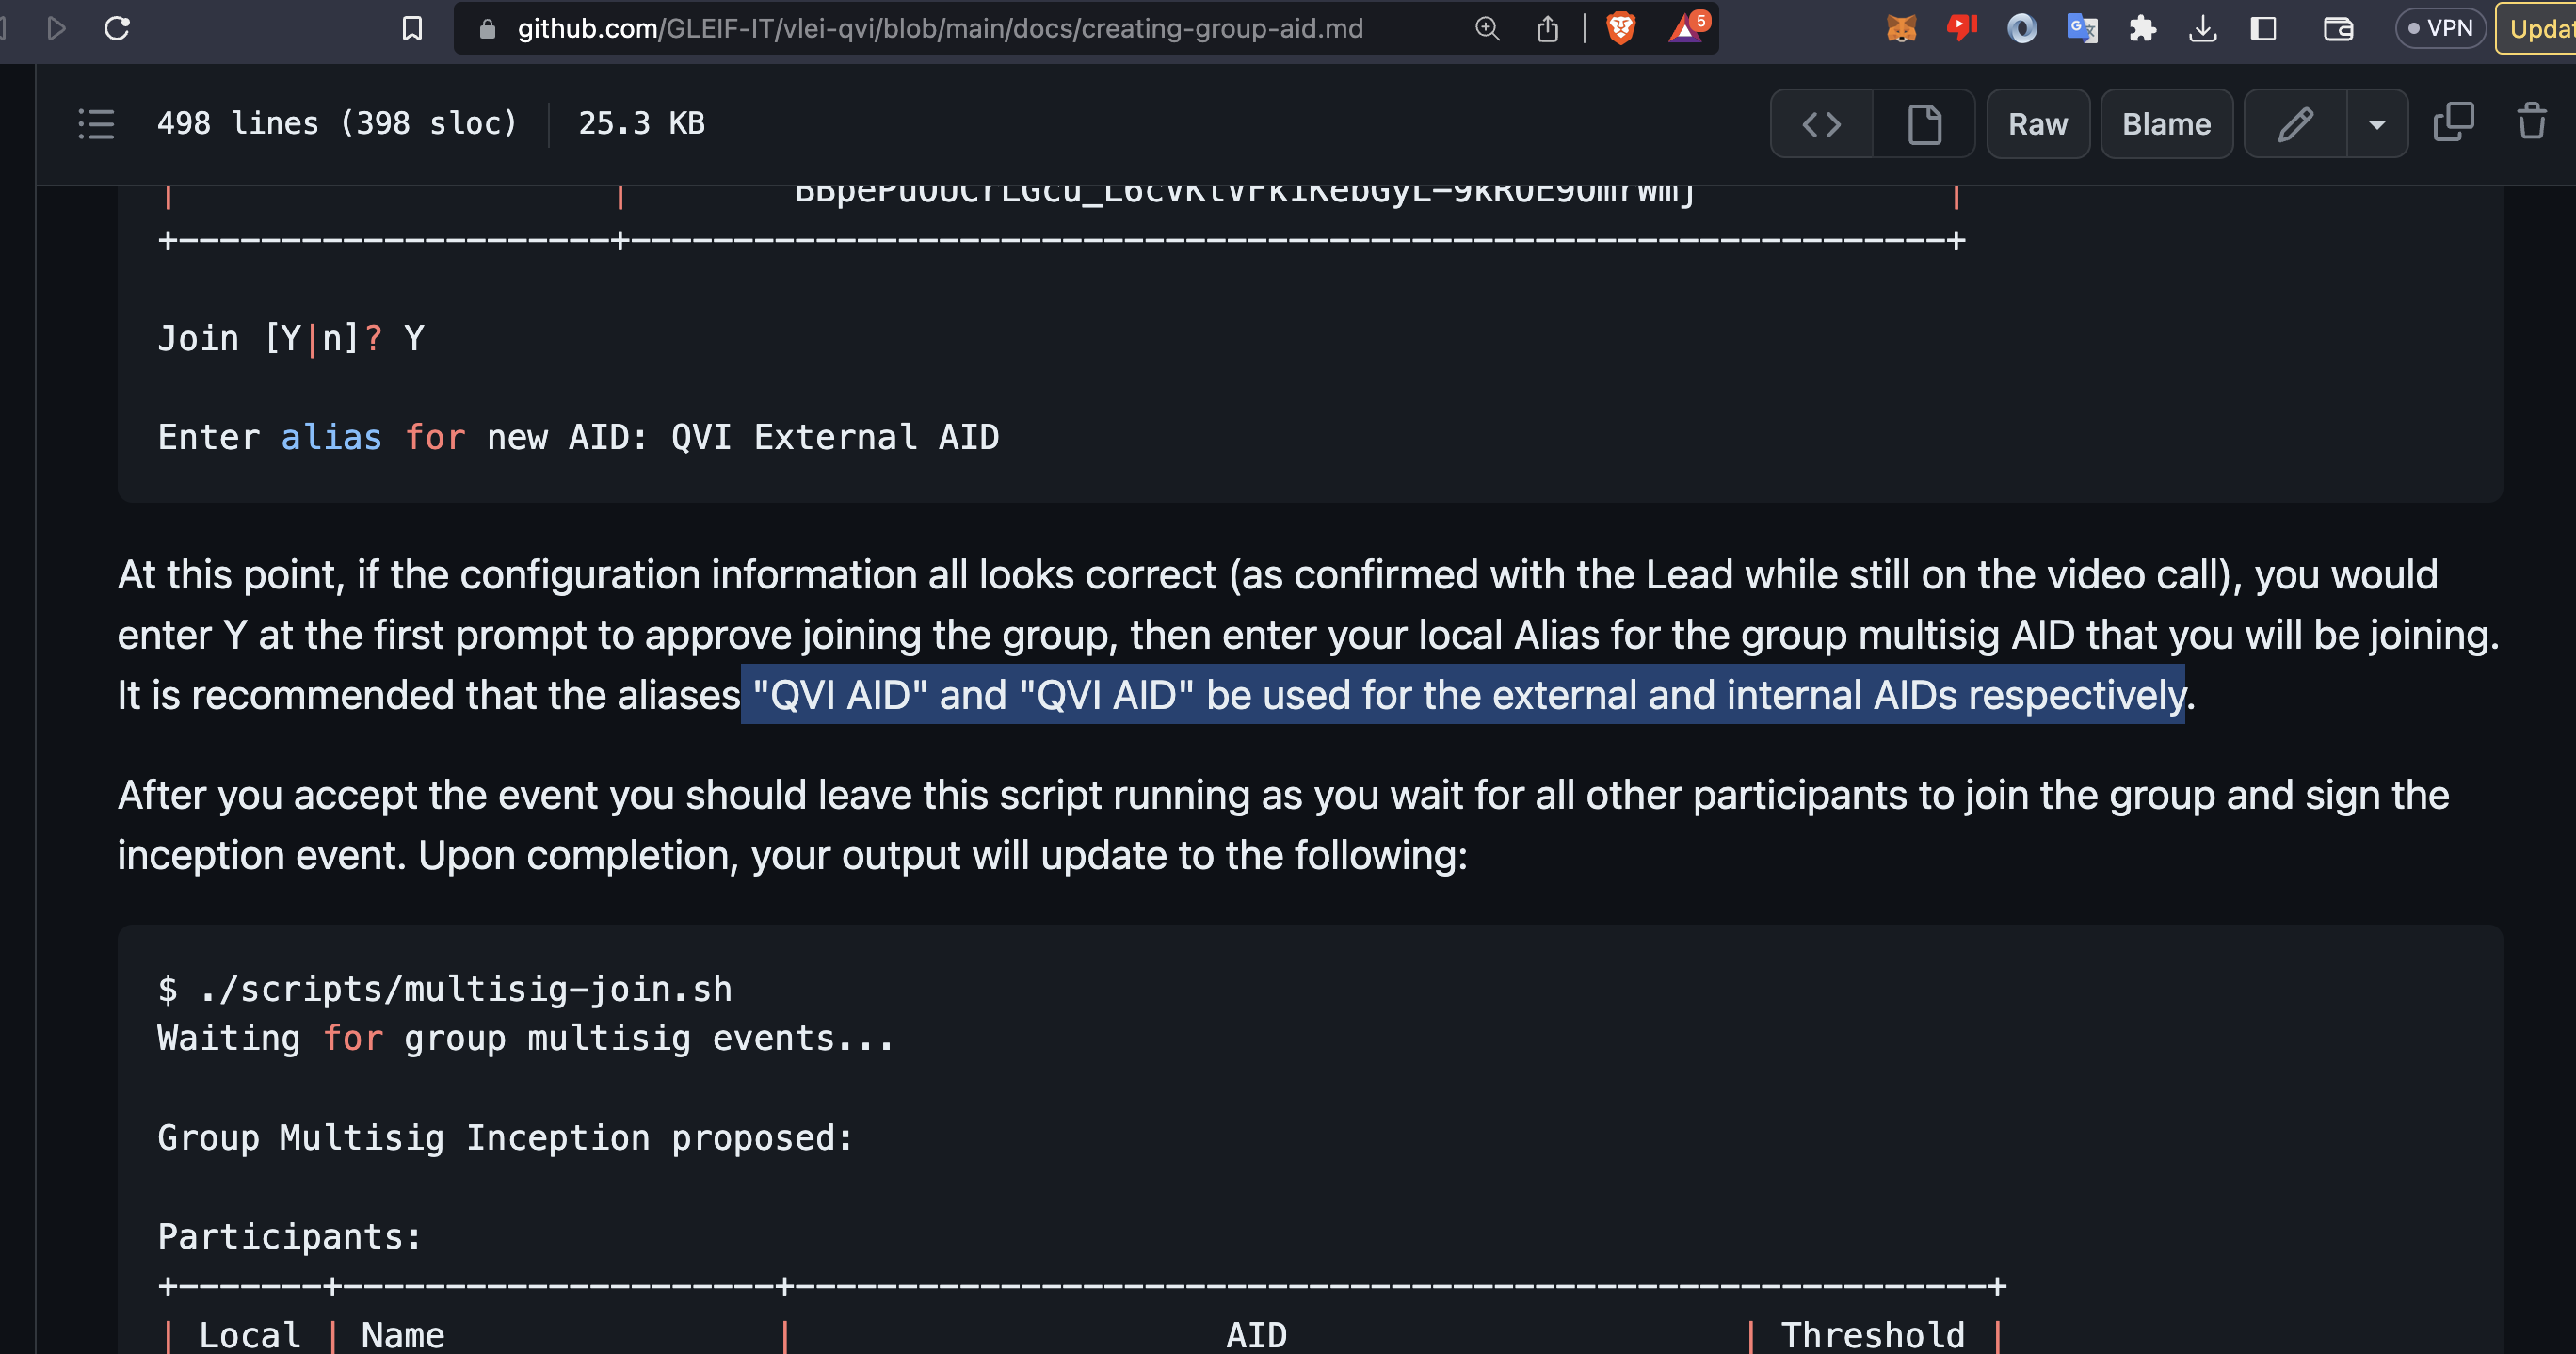Open the extensions puzzle piece menu
The width and height of the screenshot is (2576, 1354).
click(2142, 28)
